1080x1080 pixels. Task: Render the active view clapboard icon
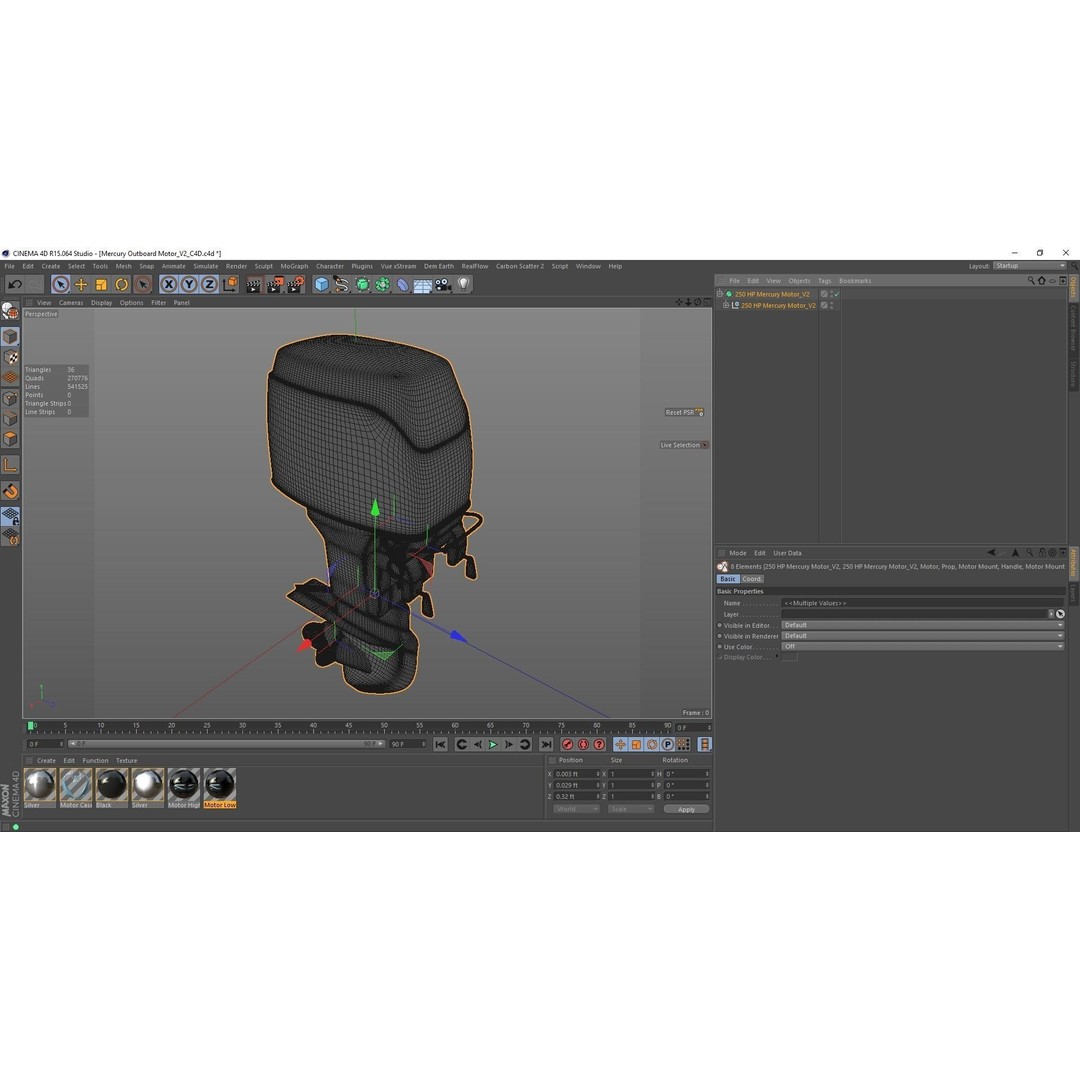pos(253,284)
